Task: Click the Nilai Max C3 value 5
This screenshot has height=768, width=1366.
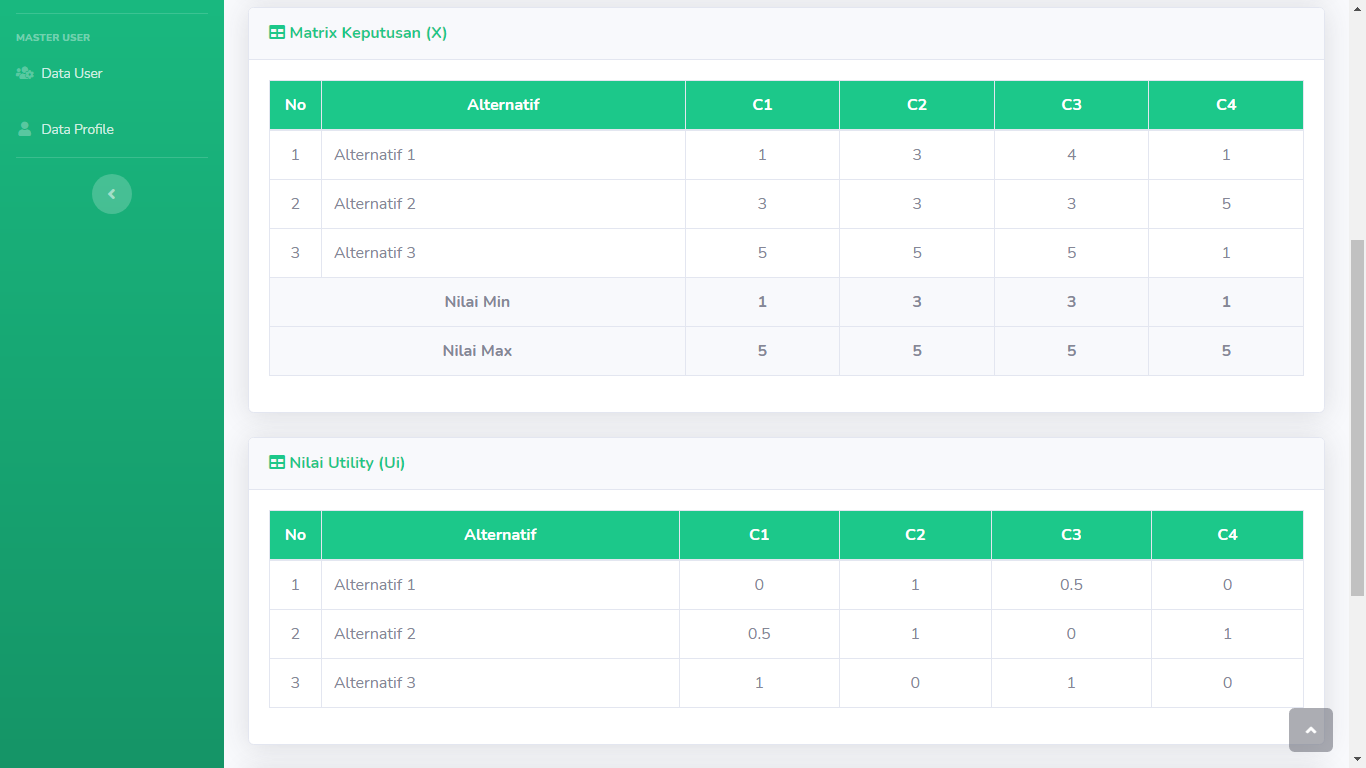Action: coord(1071,351)
